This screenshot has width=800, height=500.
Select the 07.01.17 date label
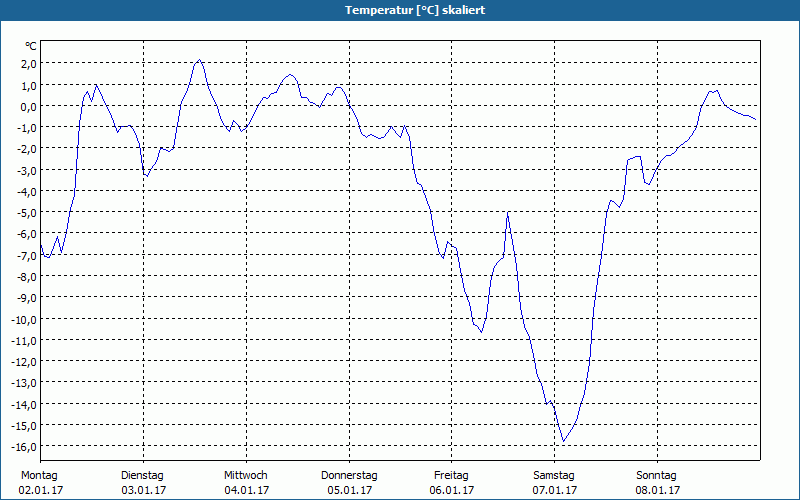(x=555, y=490)
